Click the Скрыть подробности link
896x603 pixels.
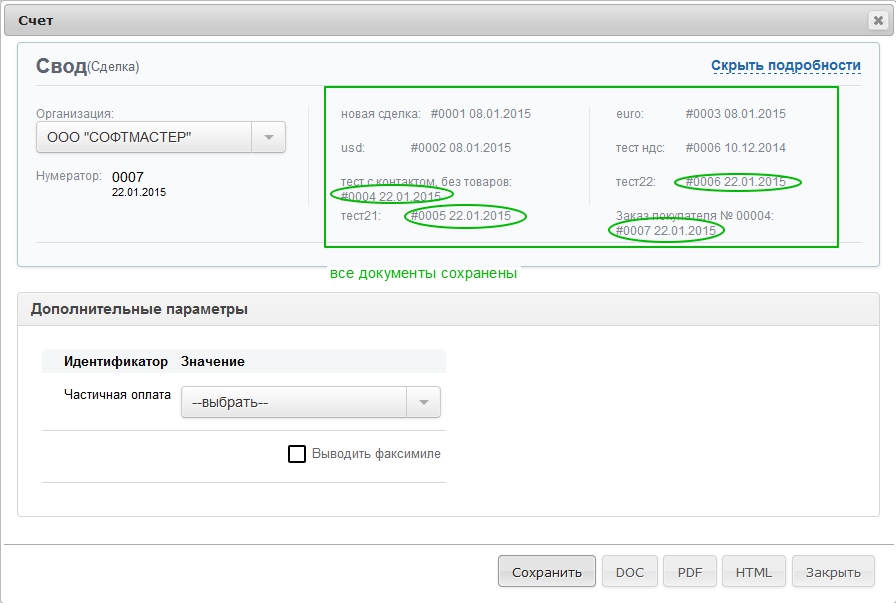[x=785, y=66]
